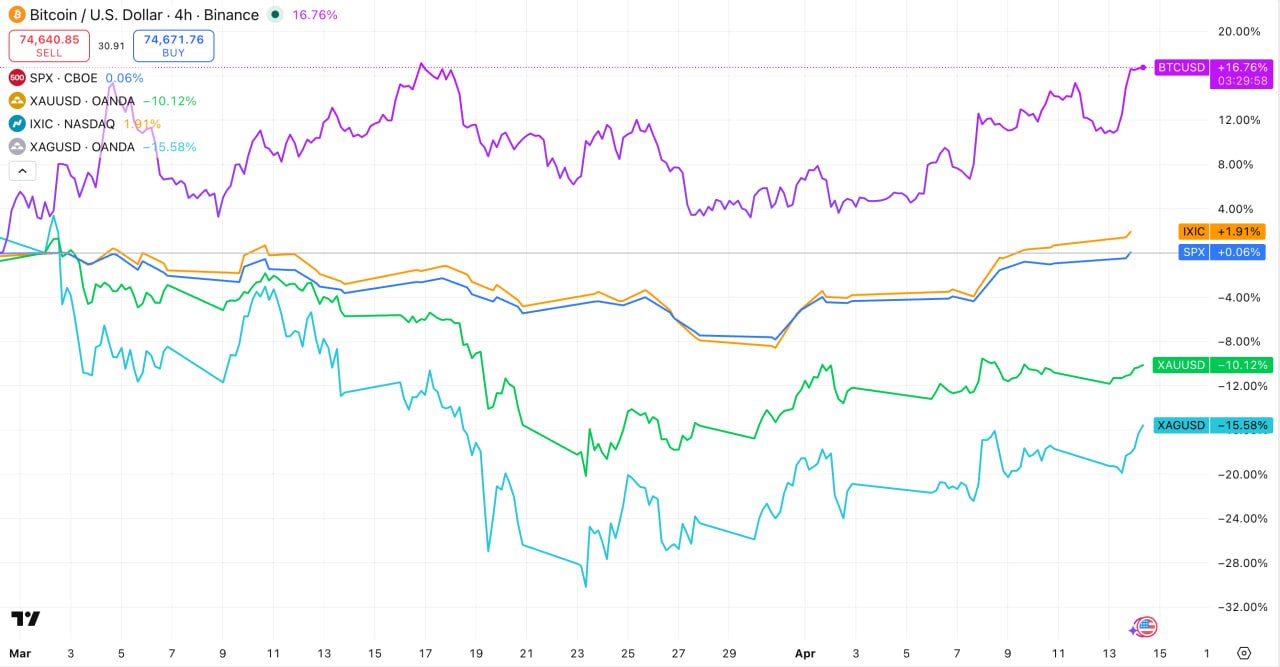The image size is (1280, 667).
Task: Select the silver icon beside XAGUSD
Action: (16, 146)
